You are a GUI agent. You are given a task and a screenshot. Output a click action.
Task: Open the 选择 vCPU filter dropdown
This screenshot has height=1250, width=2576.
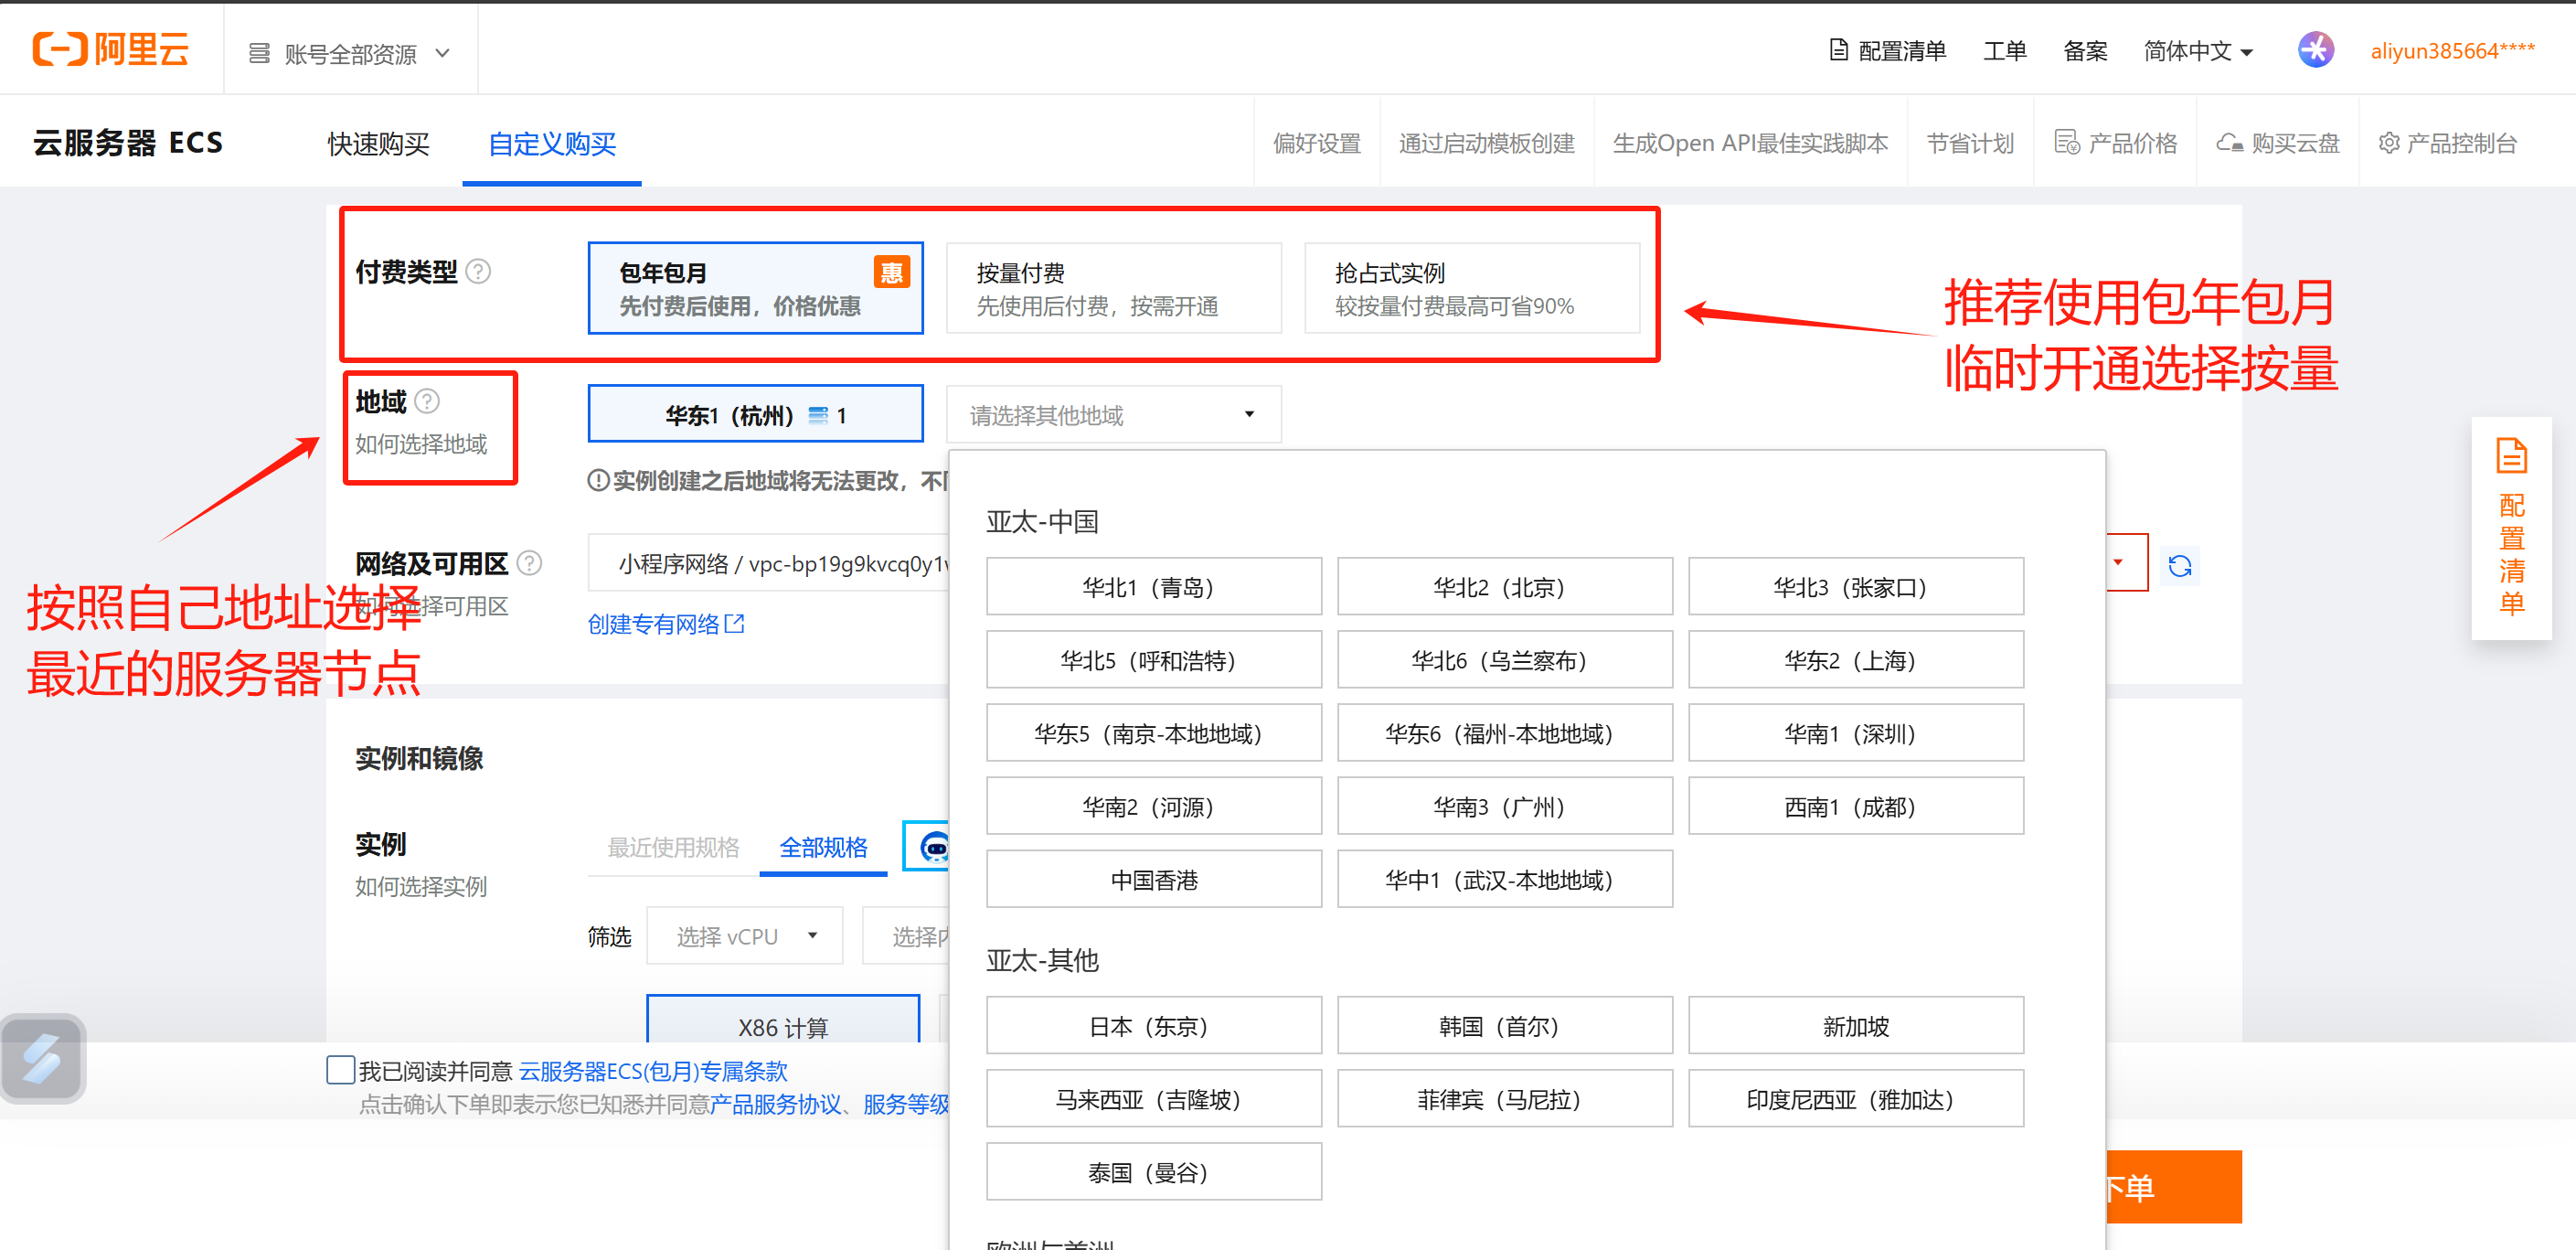[745, 936]
